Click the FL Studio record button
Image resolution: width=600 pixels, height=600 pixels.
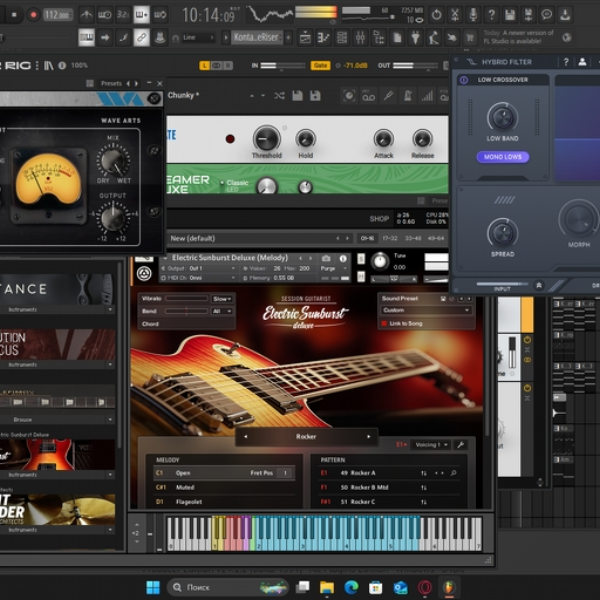[x=33, y=15]
